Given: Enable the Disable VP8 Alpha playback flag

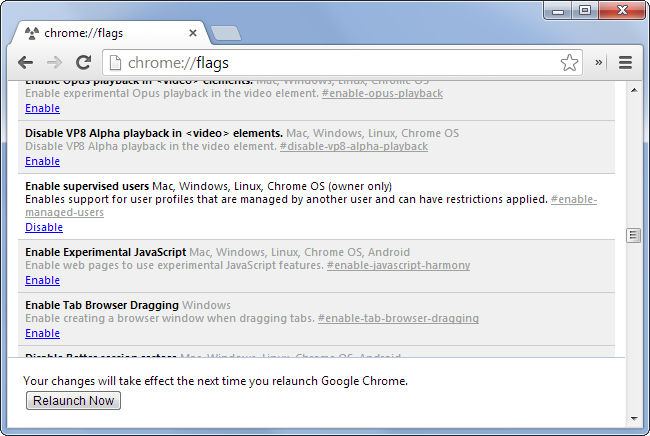Looking at the screenshot, I should pyautogui.click(x=42, y=161).
